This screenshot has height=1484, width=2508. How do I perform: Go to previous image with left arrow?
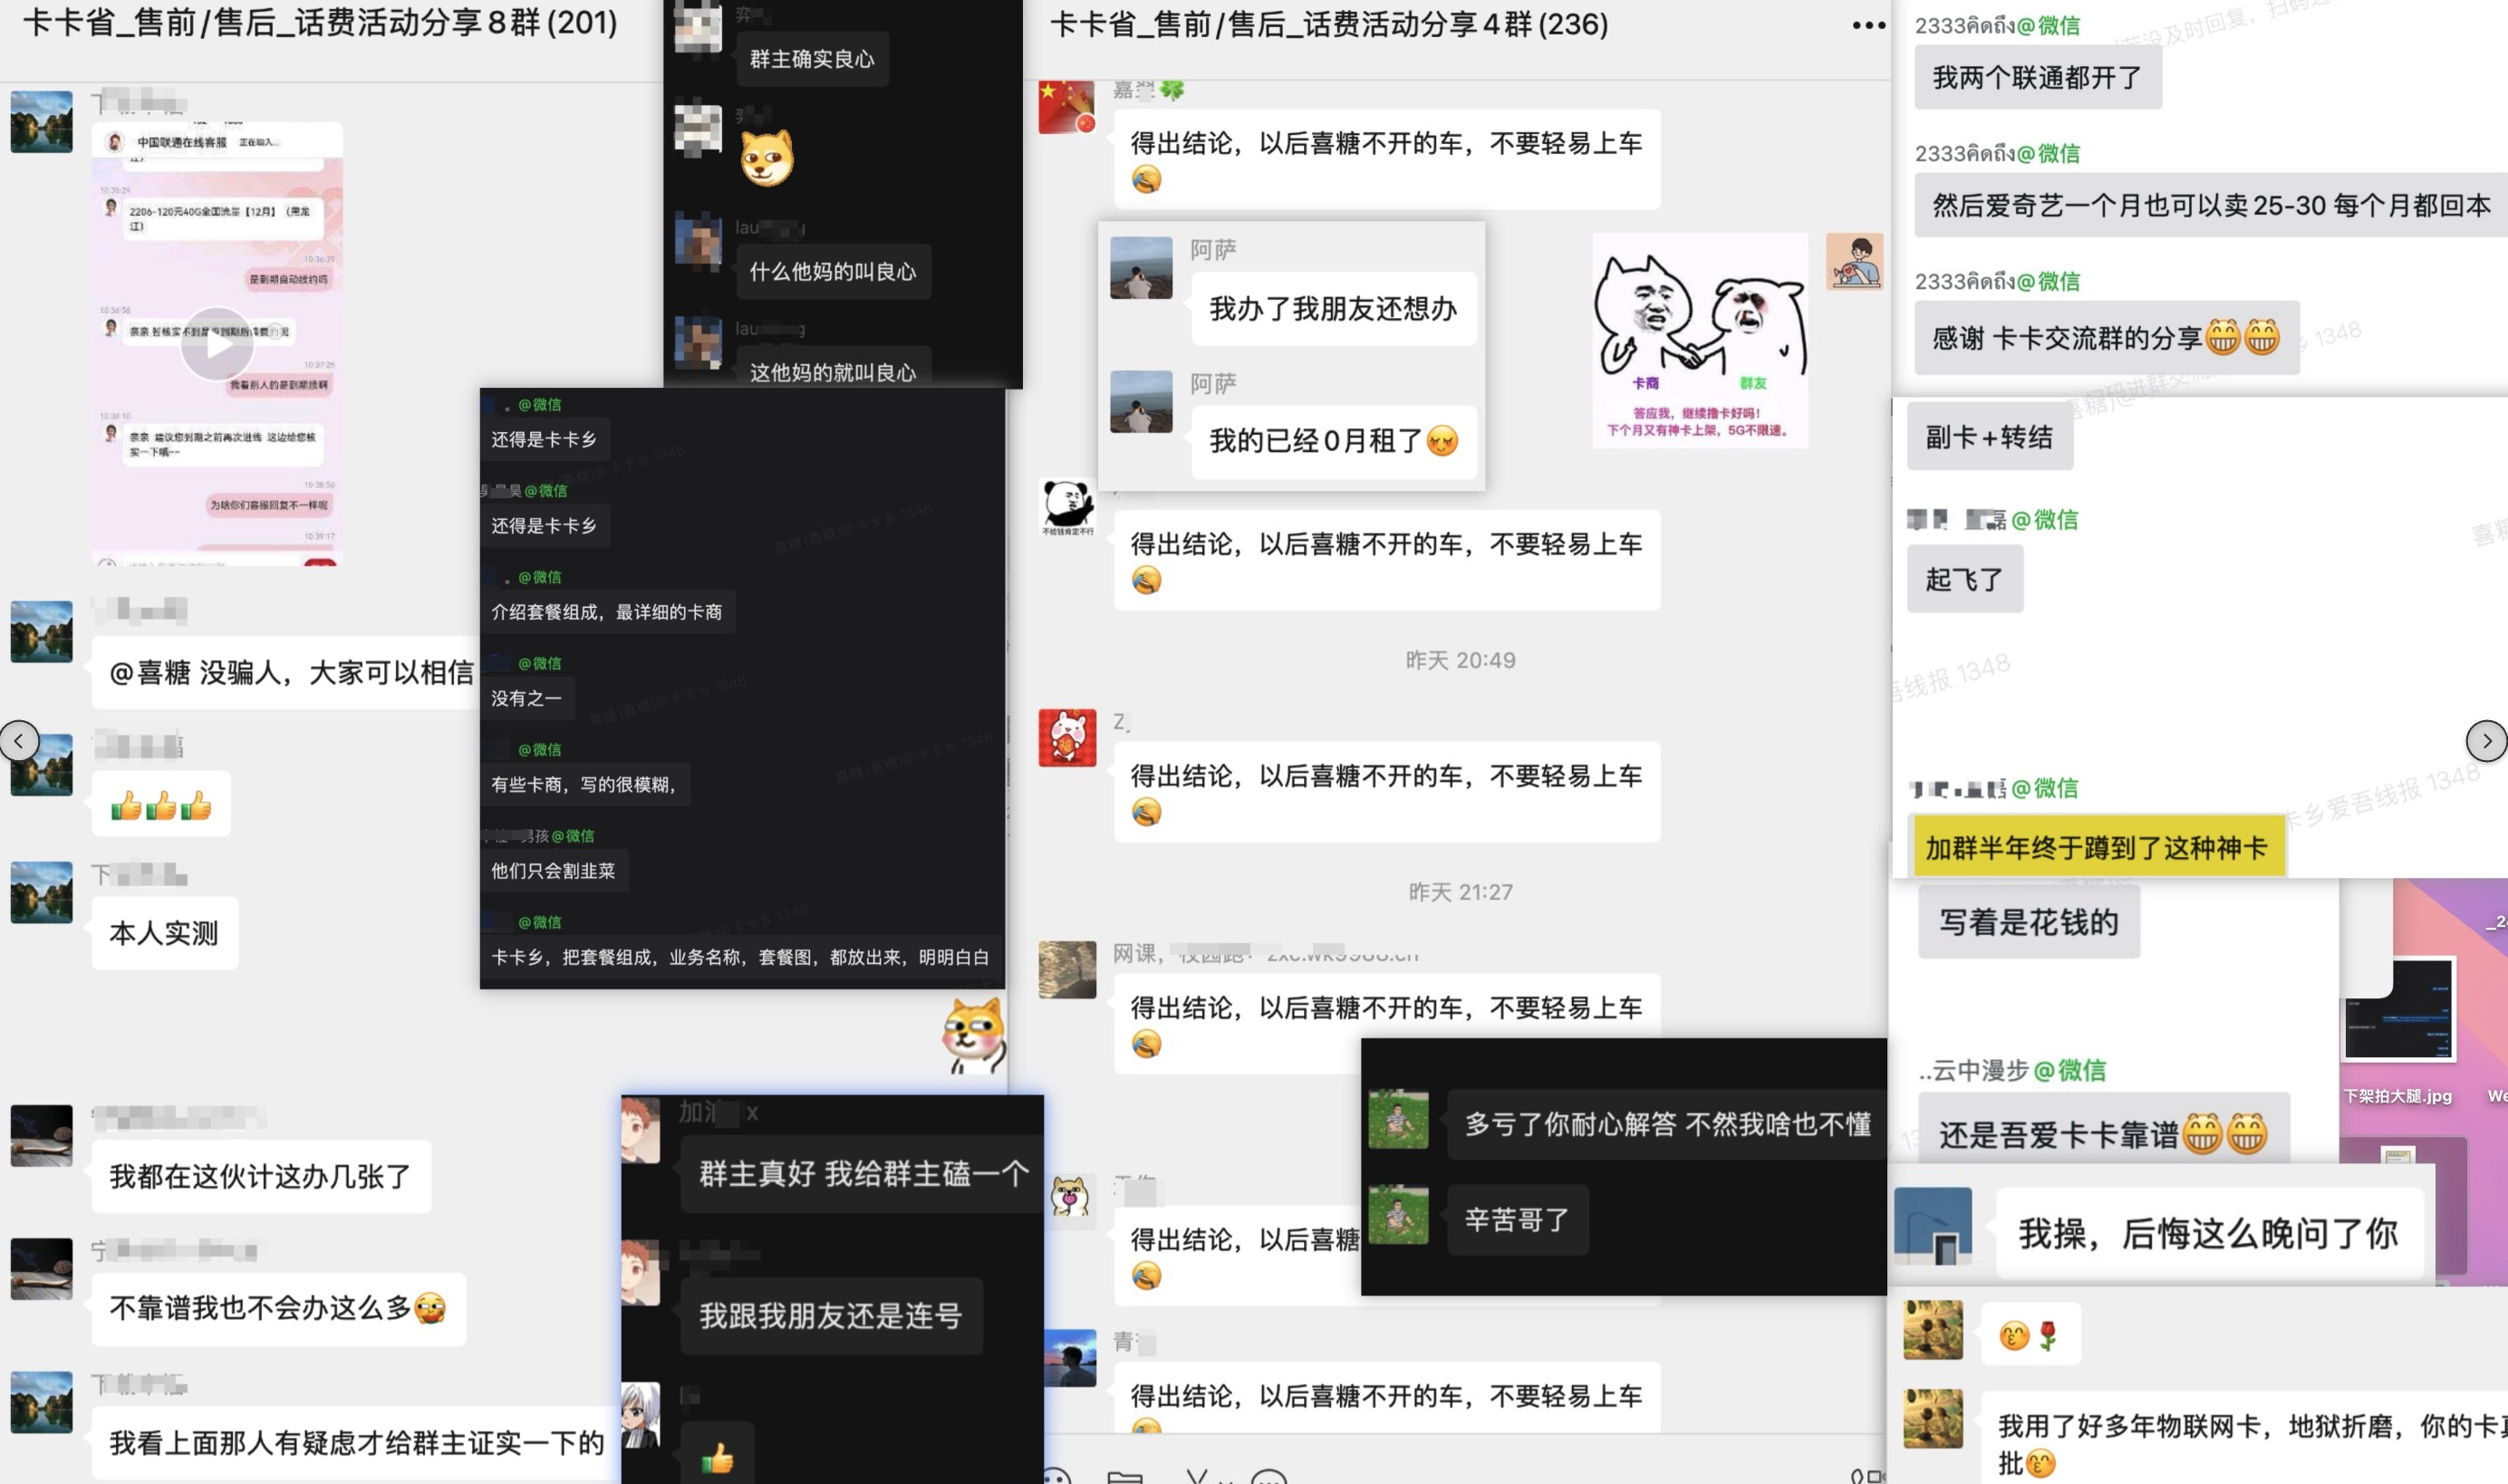coord(18,741)
